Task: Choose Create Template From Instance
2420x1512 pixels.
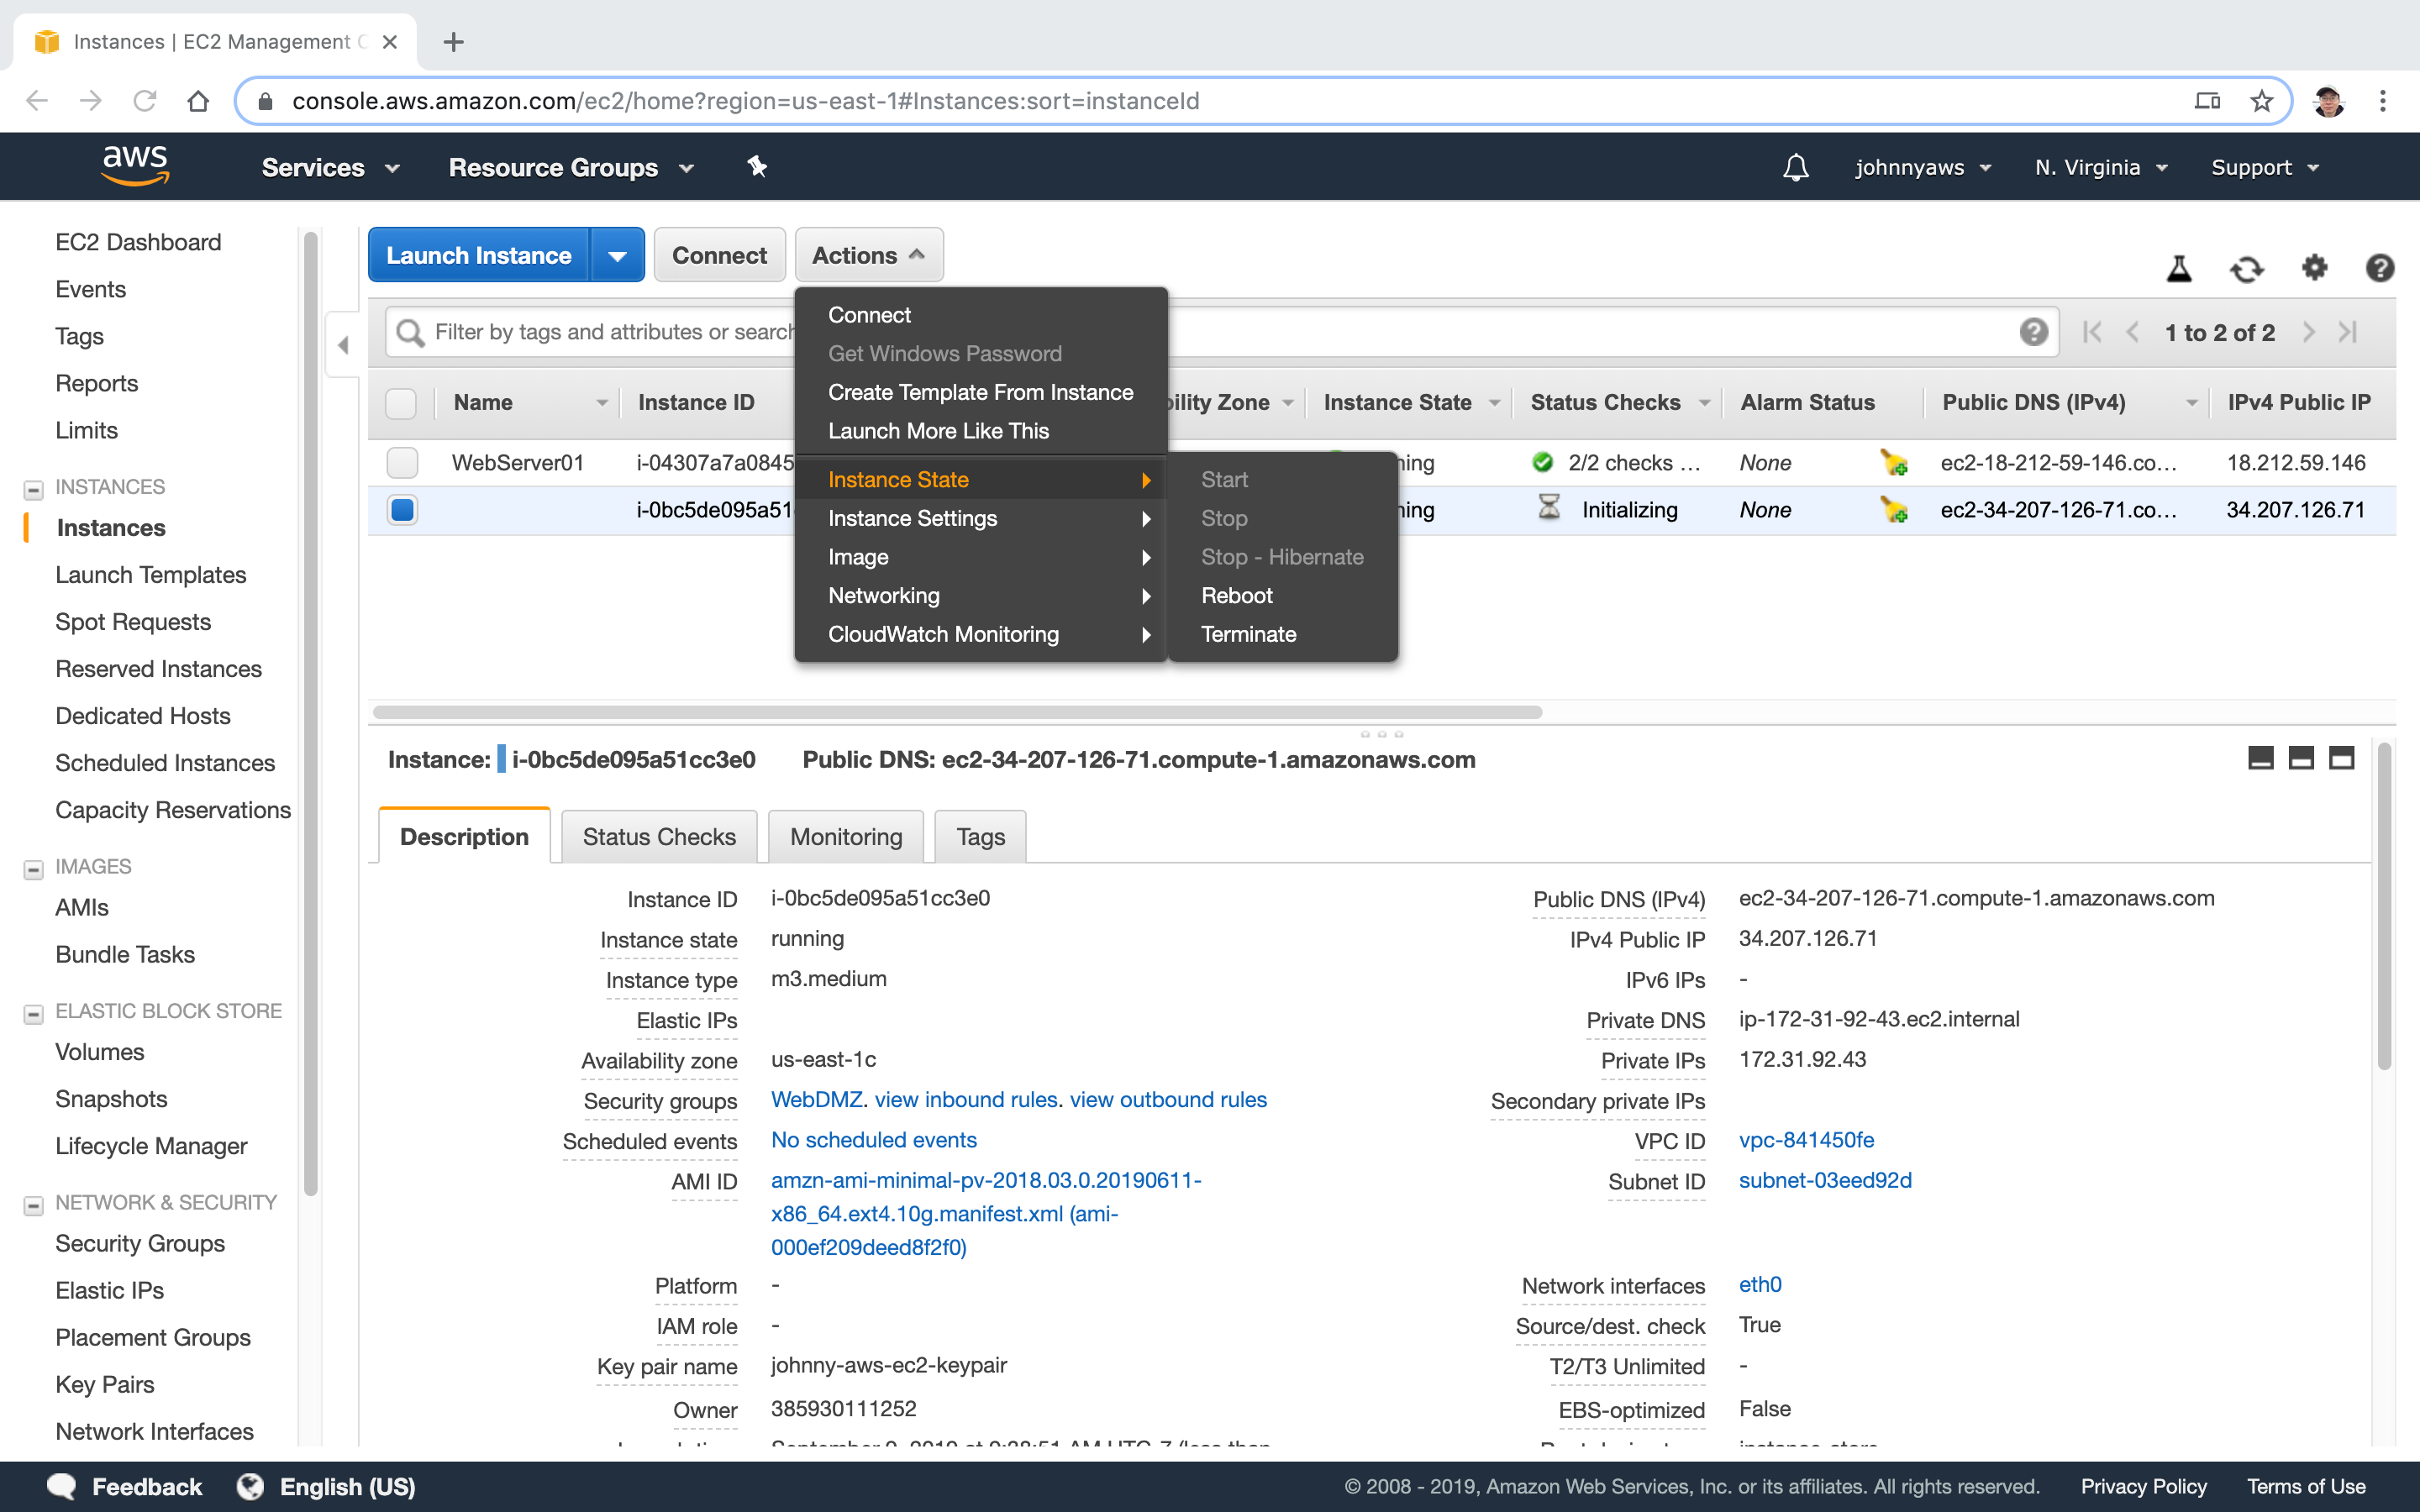Action: click(x=981, y=392)
